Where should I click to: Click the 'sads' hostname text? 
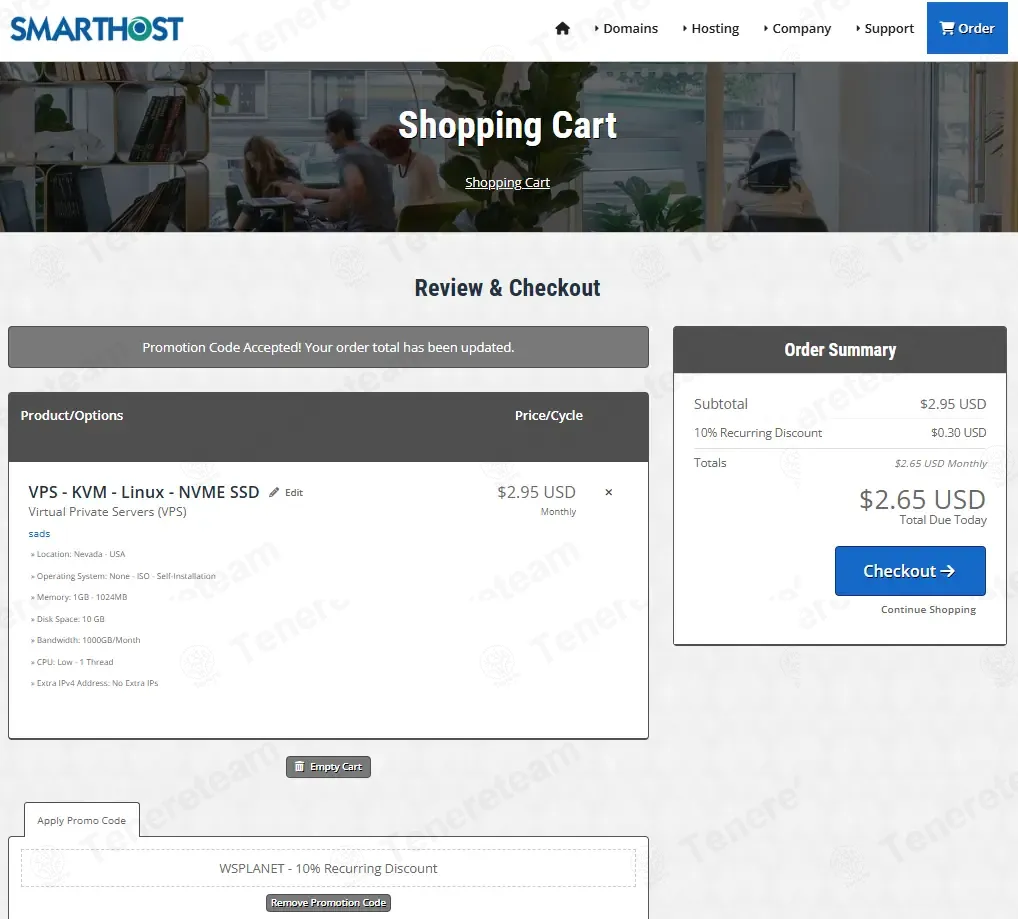39,533
